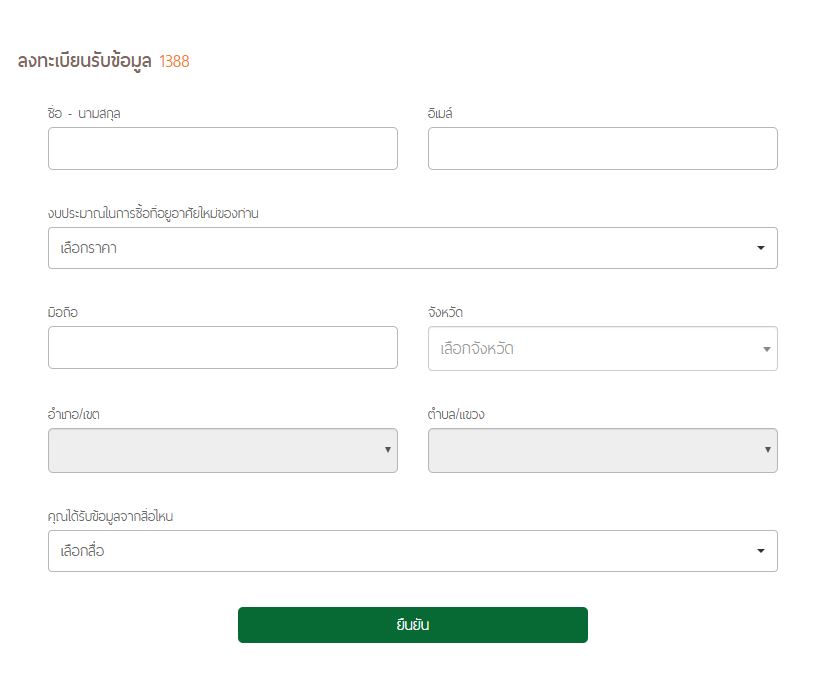Click the มือถือ field label
The width and height of the screenshot is (819, 687).
(x=62, y=313)
